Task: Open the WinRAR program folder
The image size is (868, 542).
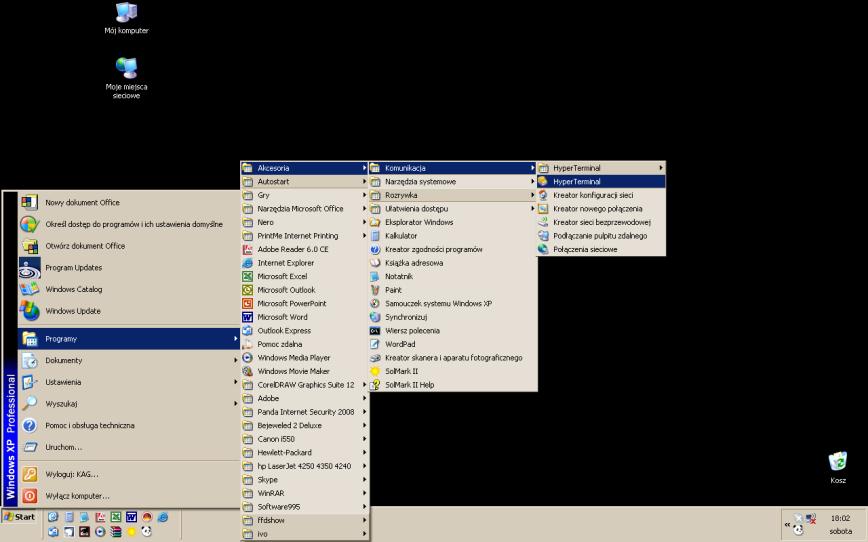Action: click(x=304, y=493)
